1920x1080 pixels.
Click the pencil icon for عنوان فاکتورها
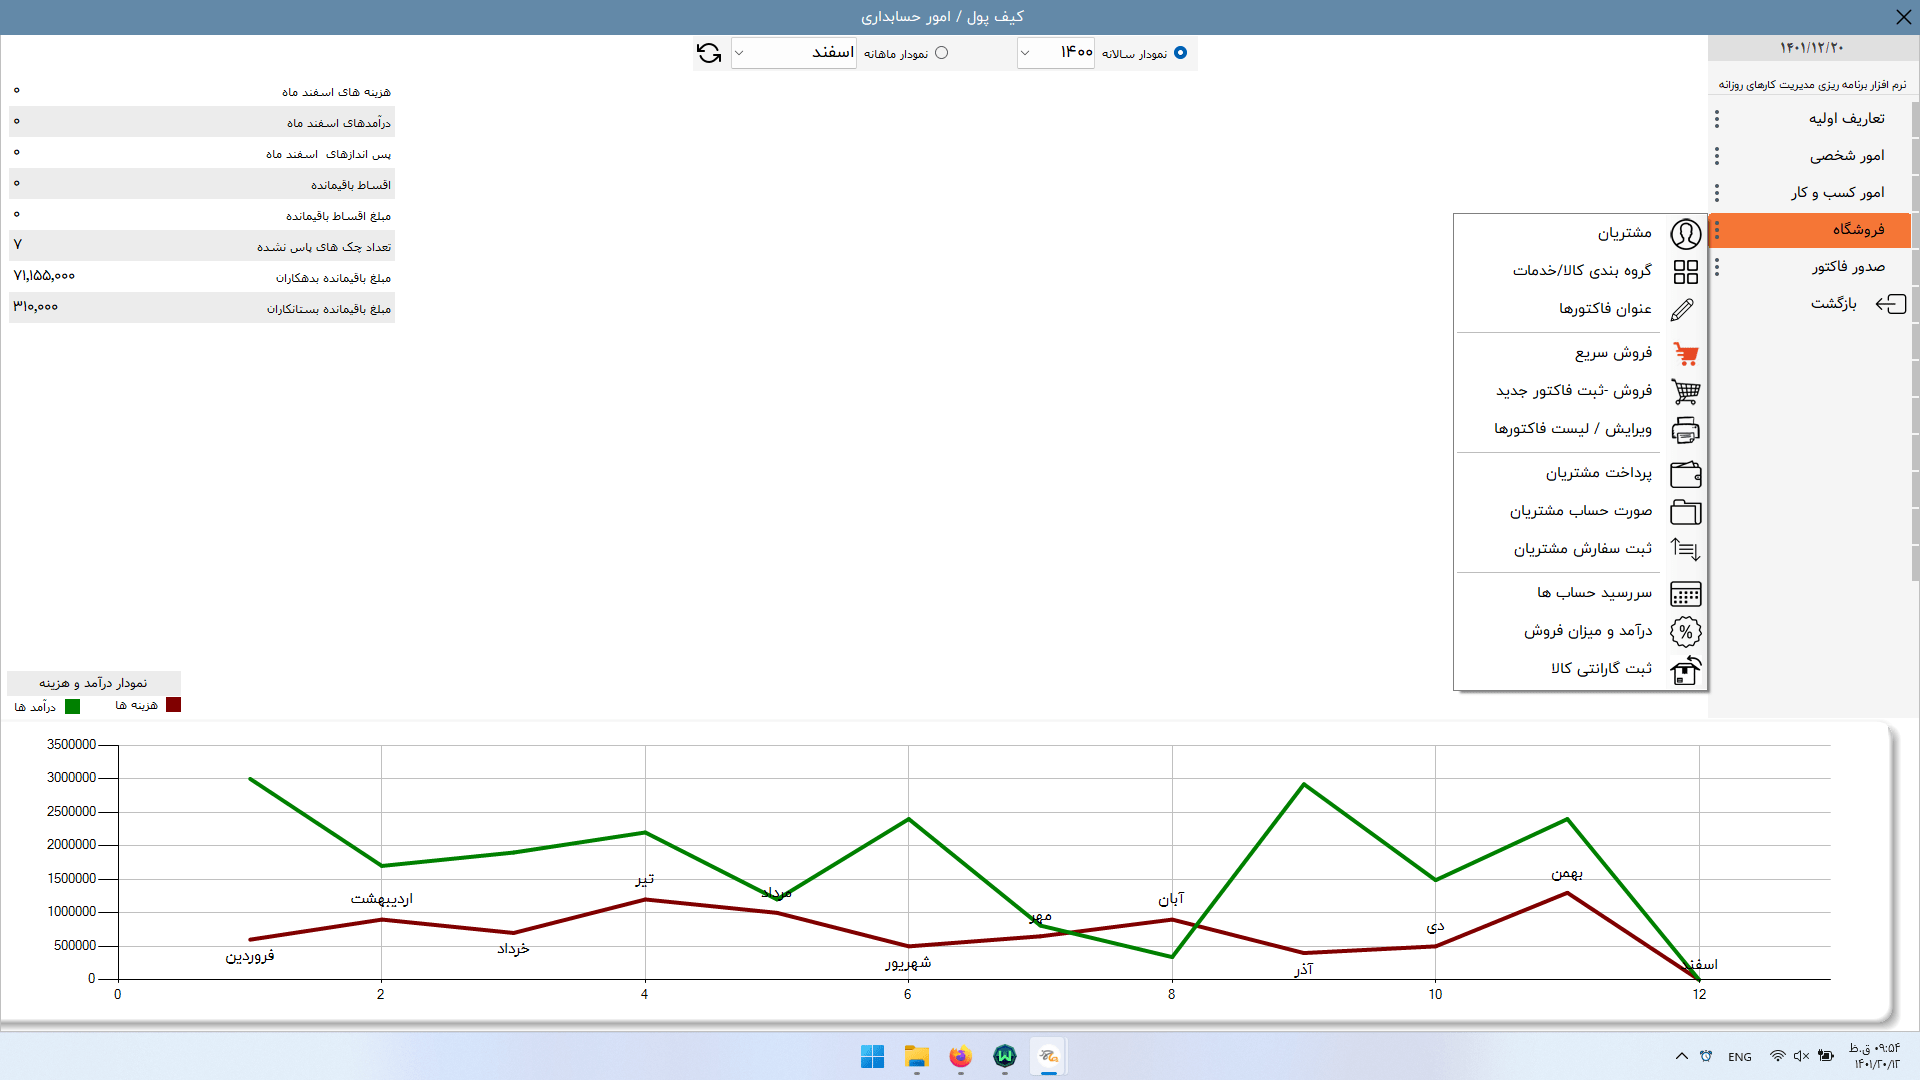1683,309
